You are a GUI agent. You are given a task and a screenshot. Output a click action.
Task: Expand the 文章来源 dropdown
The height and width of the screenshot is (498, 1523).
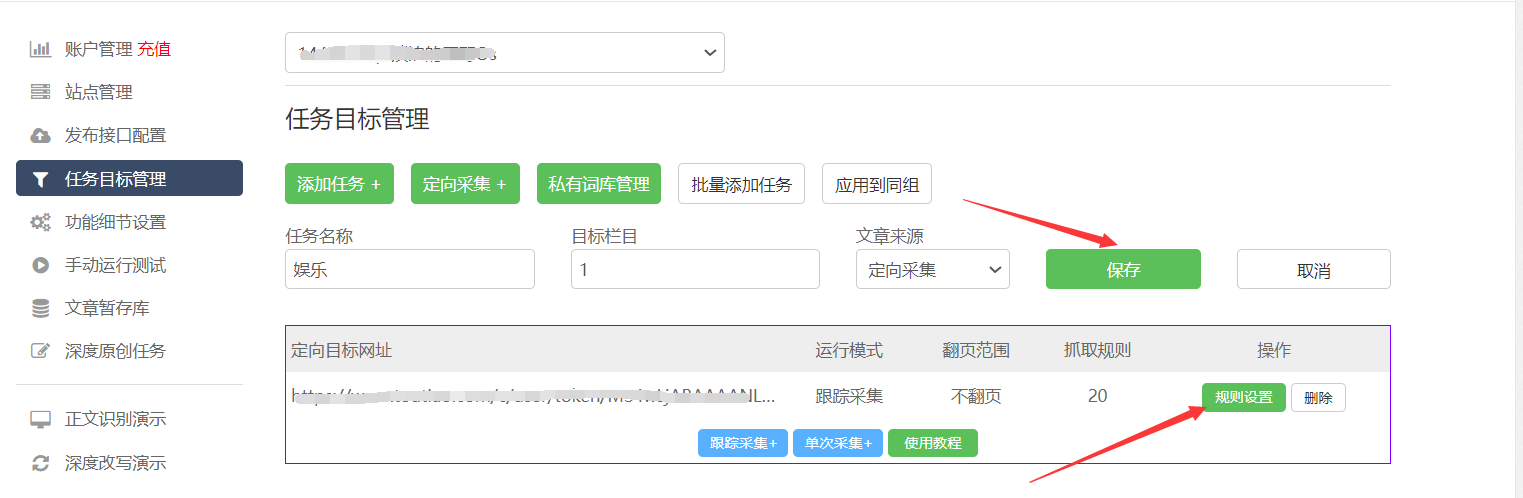tap(932, 269)
